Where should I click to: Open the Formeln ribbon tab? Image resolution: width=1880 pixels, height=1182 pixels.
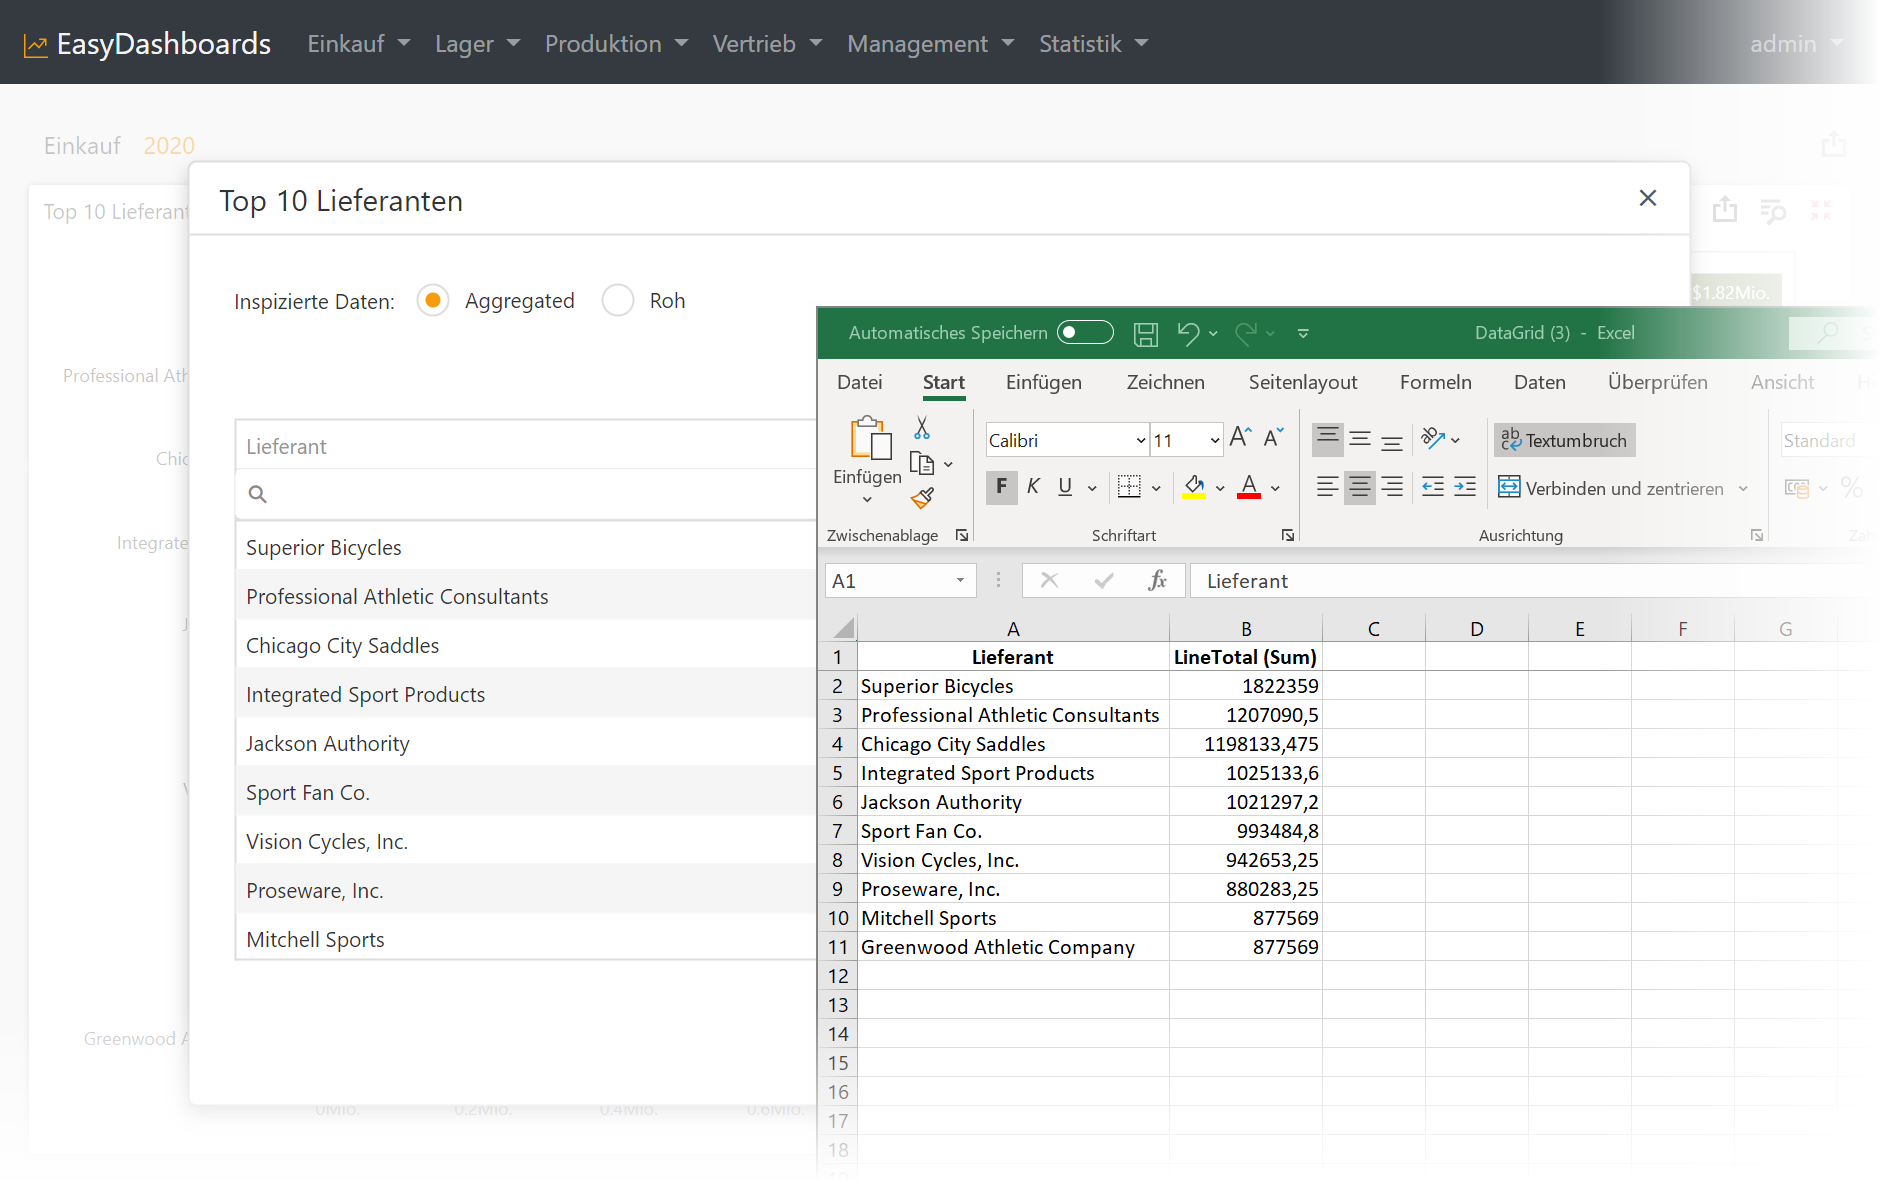coord(1435,382)
